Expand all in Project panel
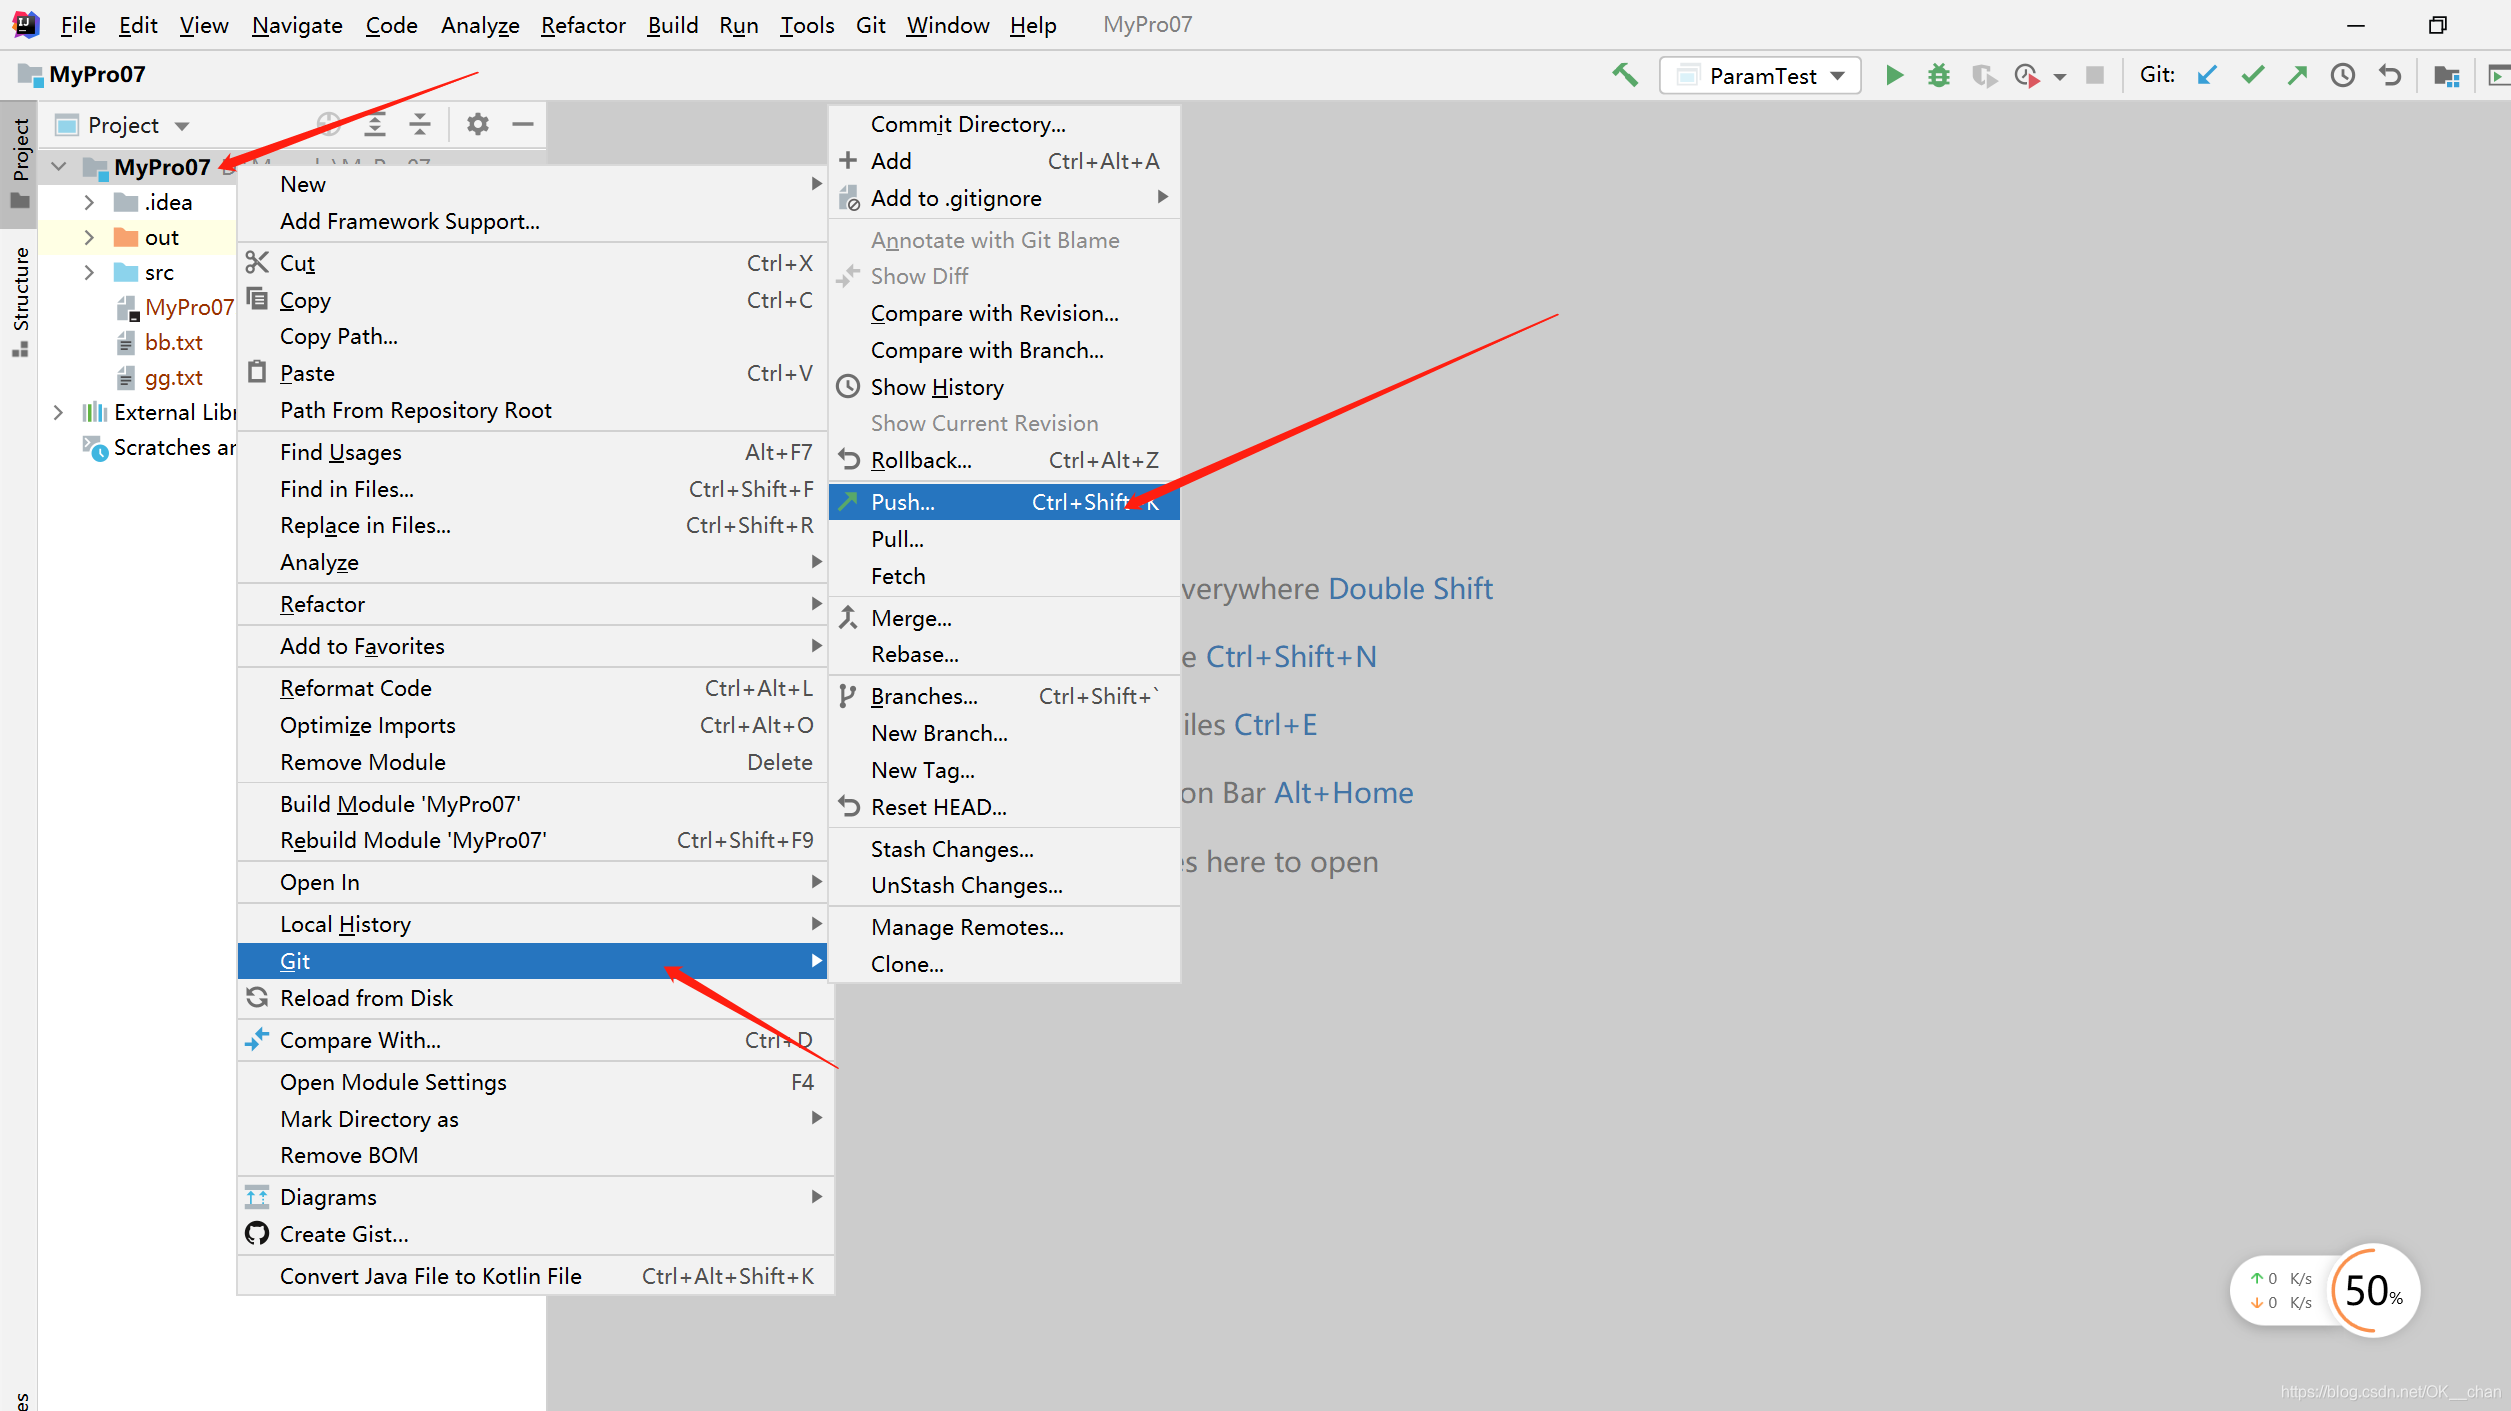Image resolution: width=2511 pixels, height=1411 pixels. (375, 124)
